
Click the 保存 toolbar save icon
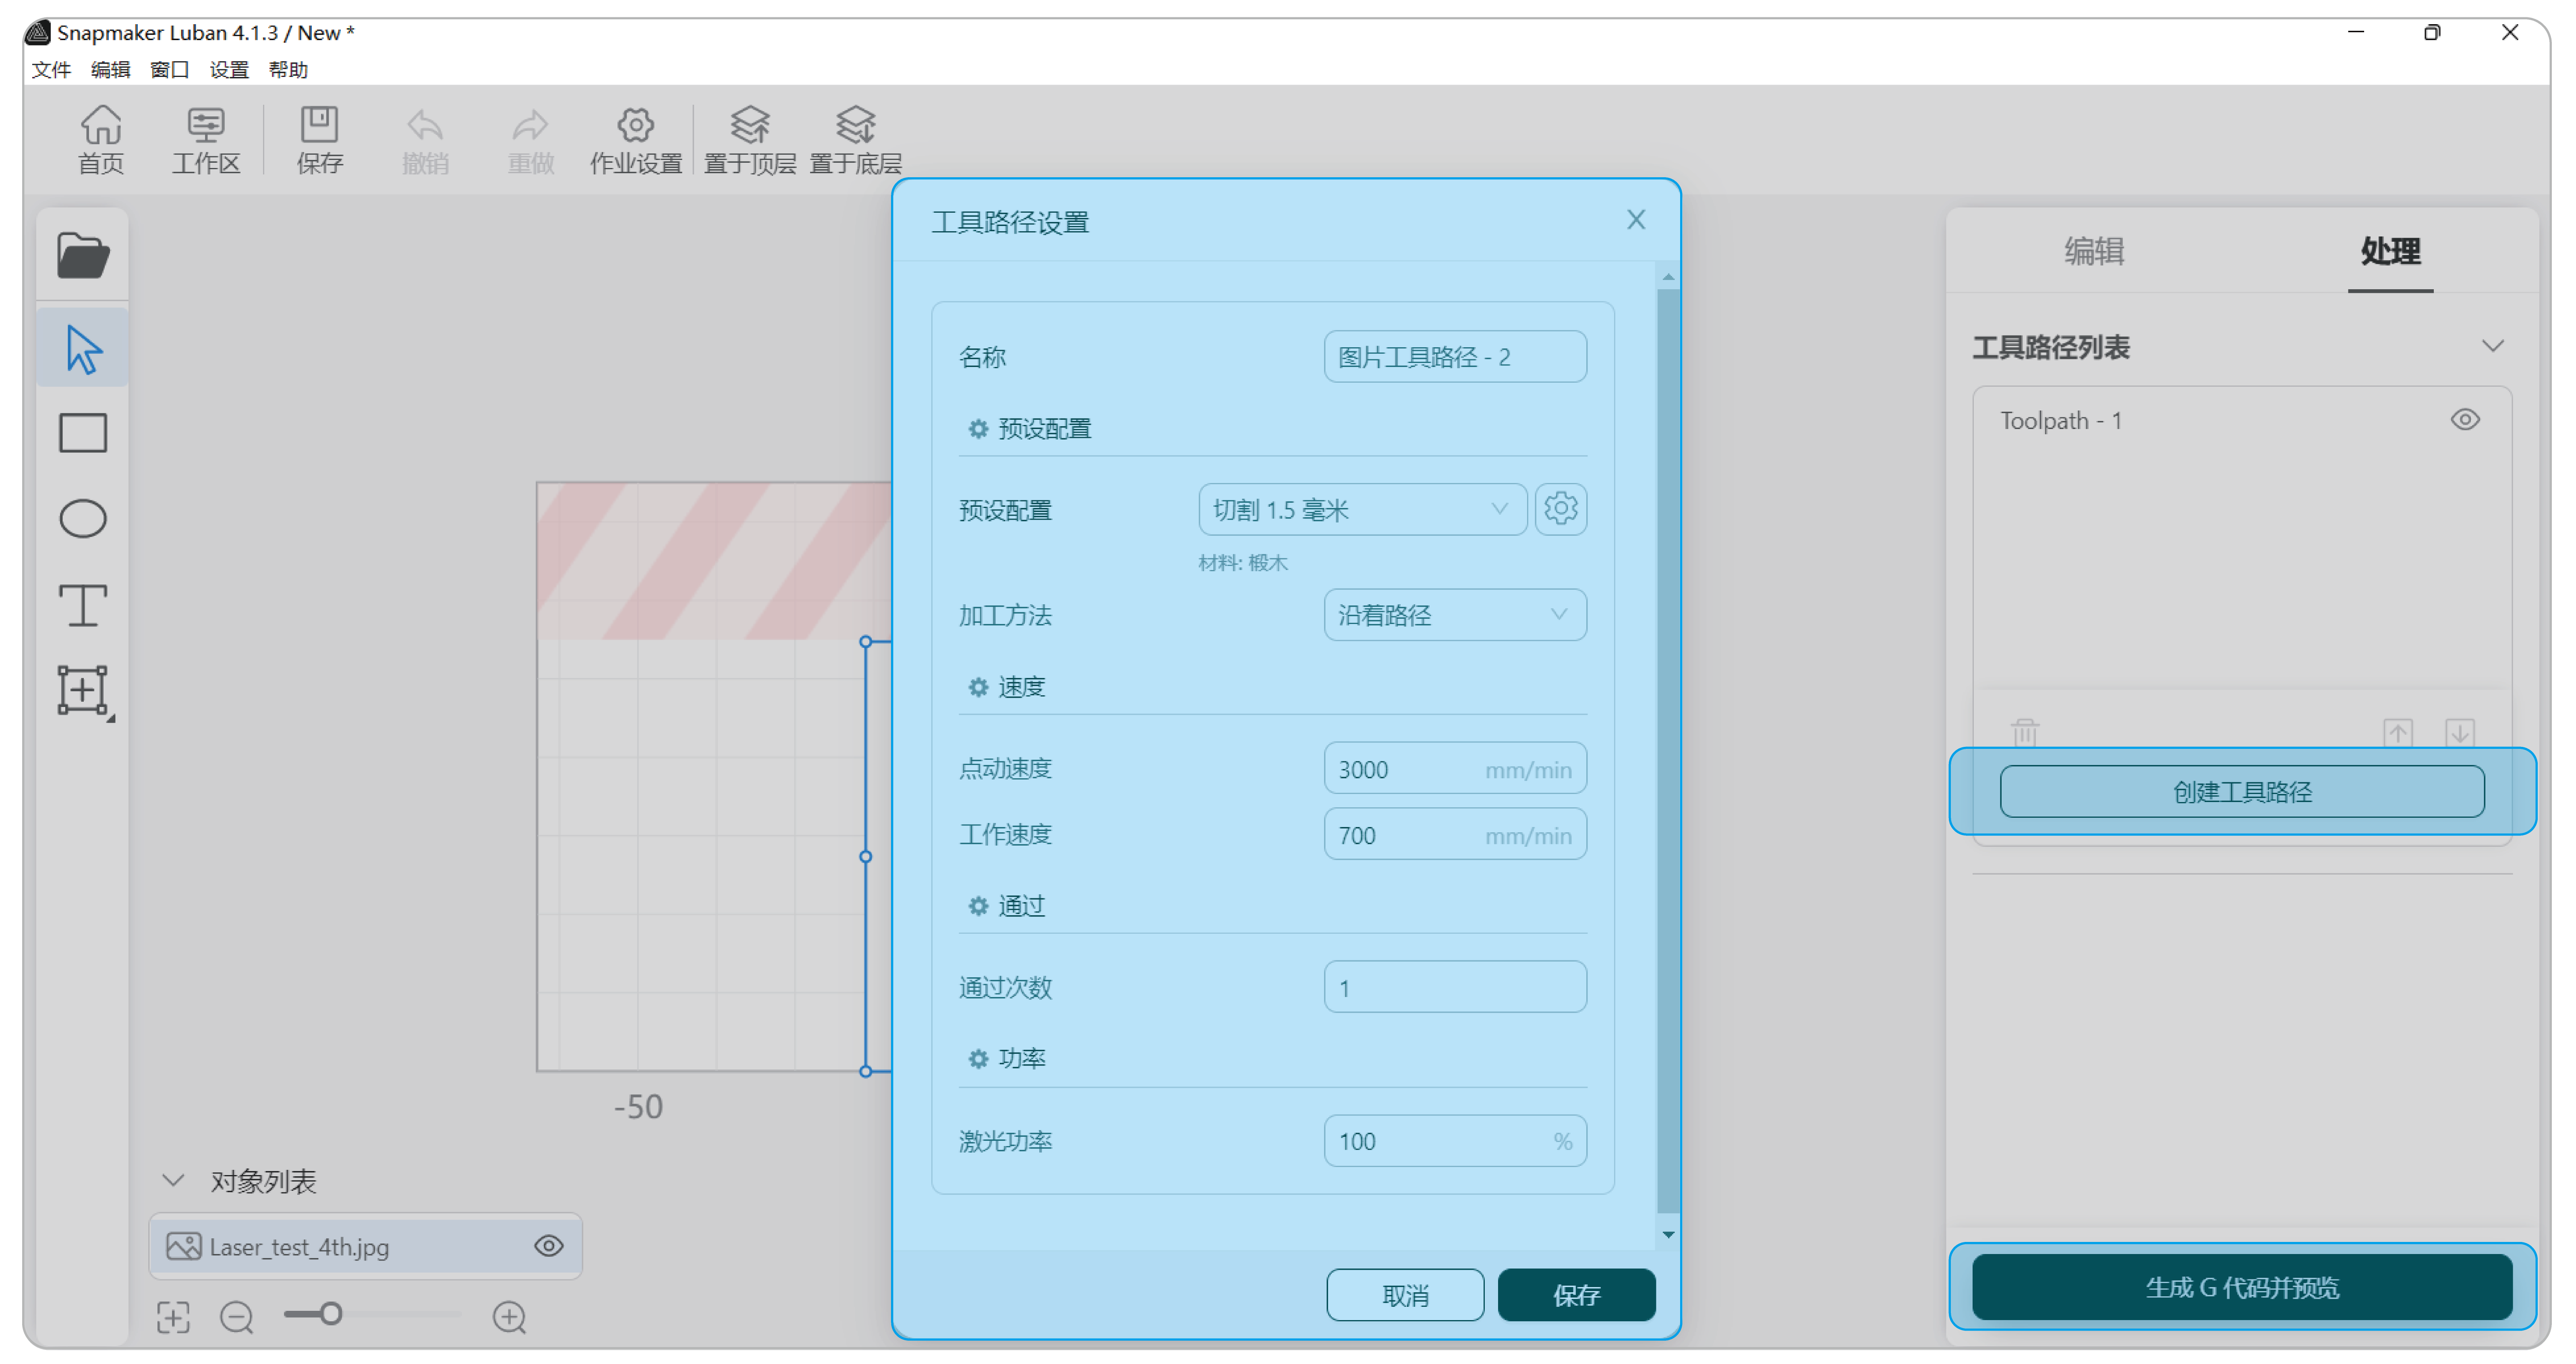(320, 140)
